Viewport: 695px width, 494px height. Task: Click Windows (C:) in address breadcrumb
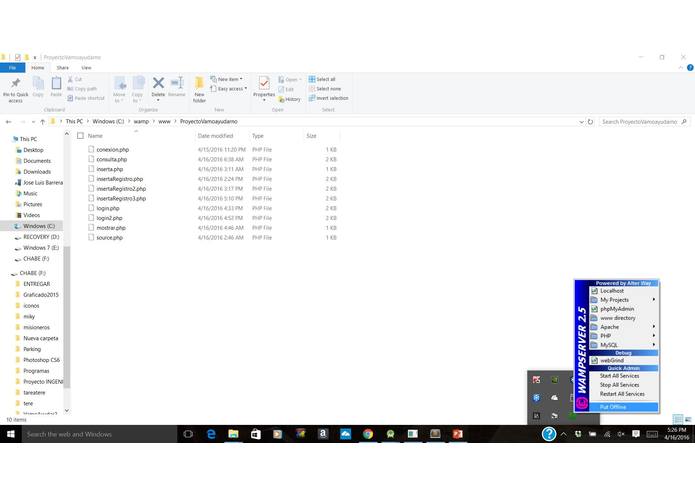point(108,121)
